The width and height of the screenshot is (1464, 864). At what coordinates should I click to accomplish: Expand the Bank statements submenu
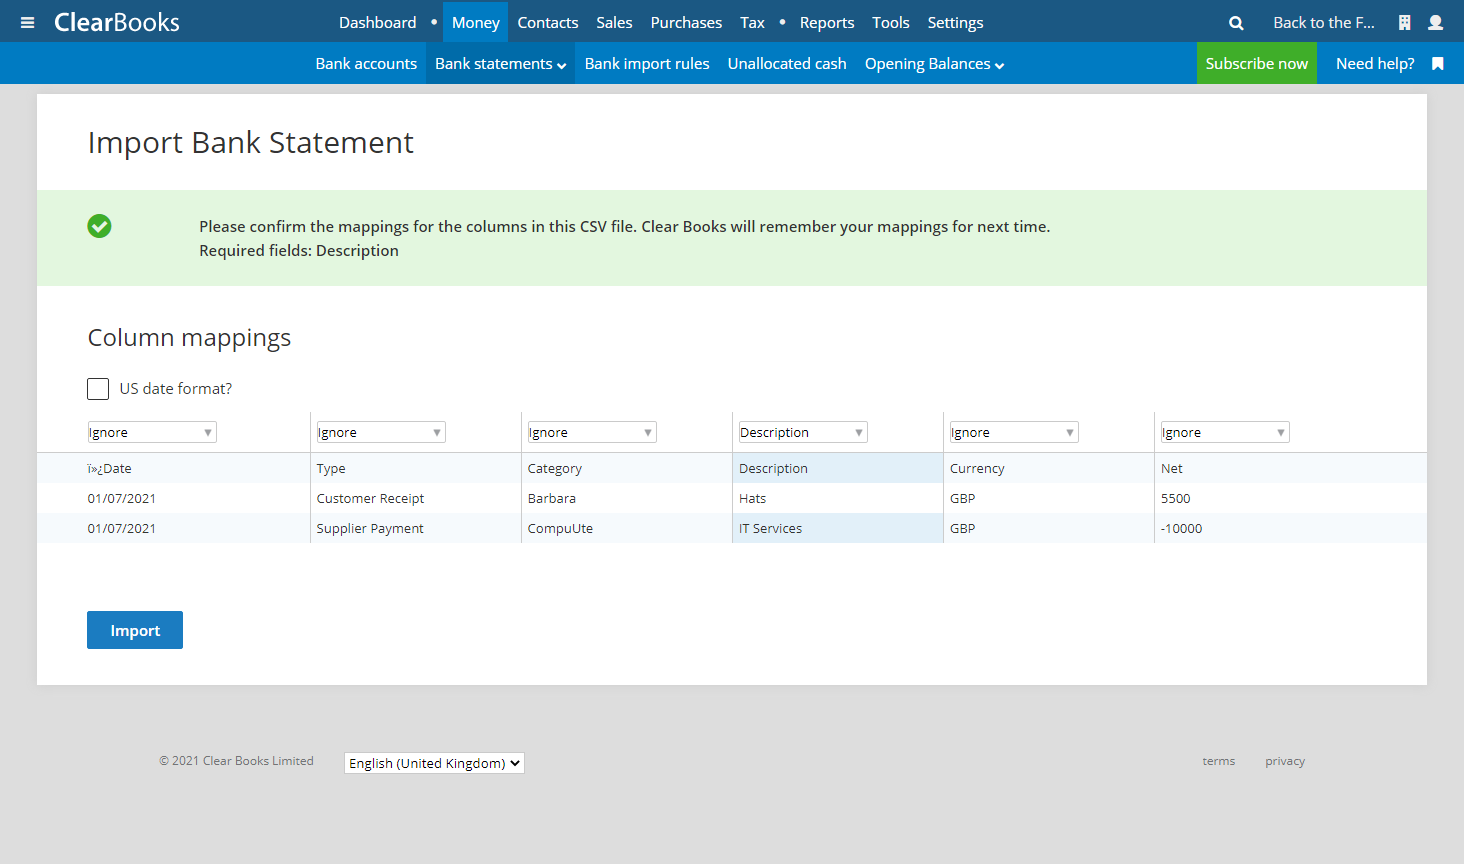[500, 63]
